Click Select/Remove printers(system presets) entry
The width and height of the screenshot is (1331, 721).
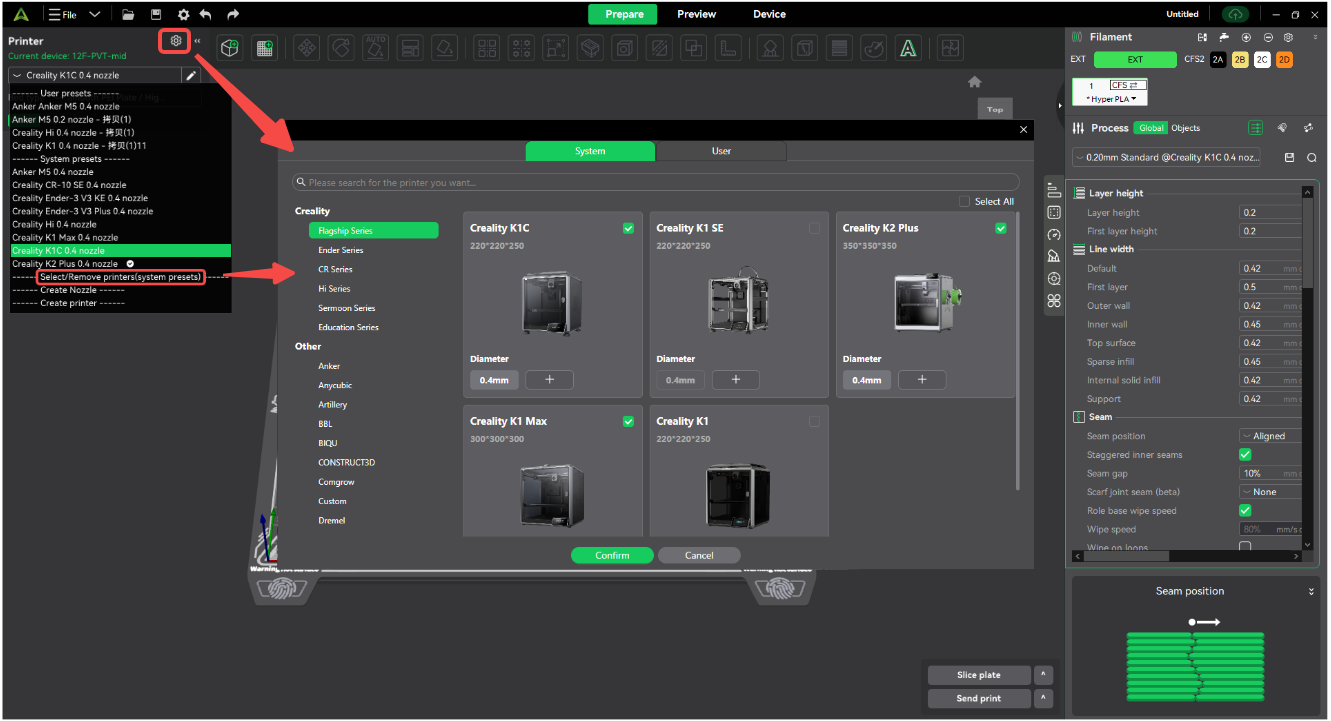120,277
